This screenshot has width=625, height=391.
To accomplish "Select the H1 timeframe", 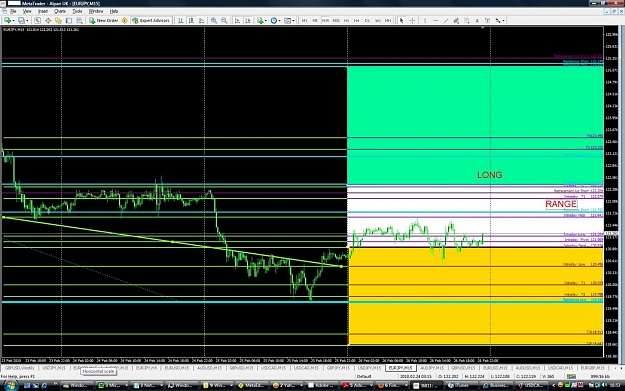I will tap(346, 20).
